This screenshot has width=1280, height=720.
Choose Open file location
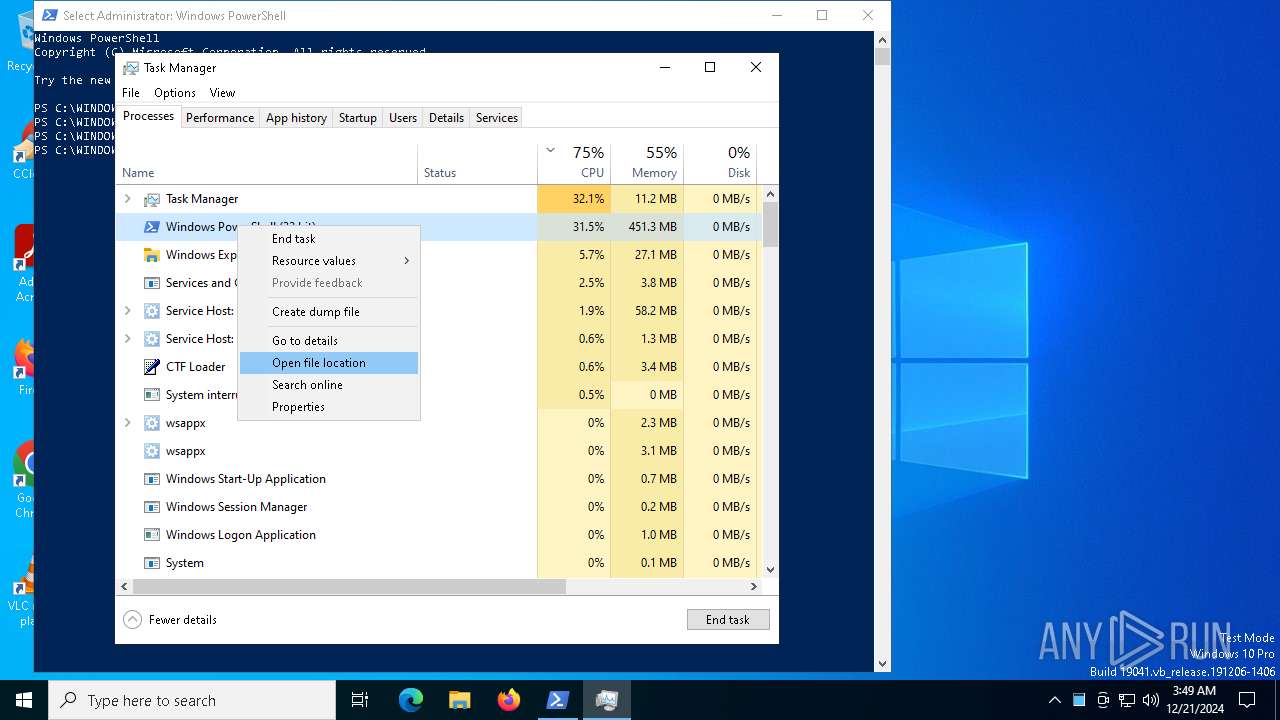pos(329,363)
